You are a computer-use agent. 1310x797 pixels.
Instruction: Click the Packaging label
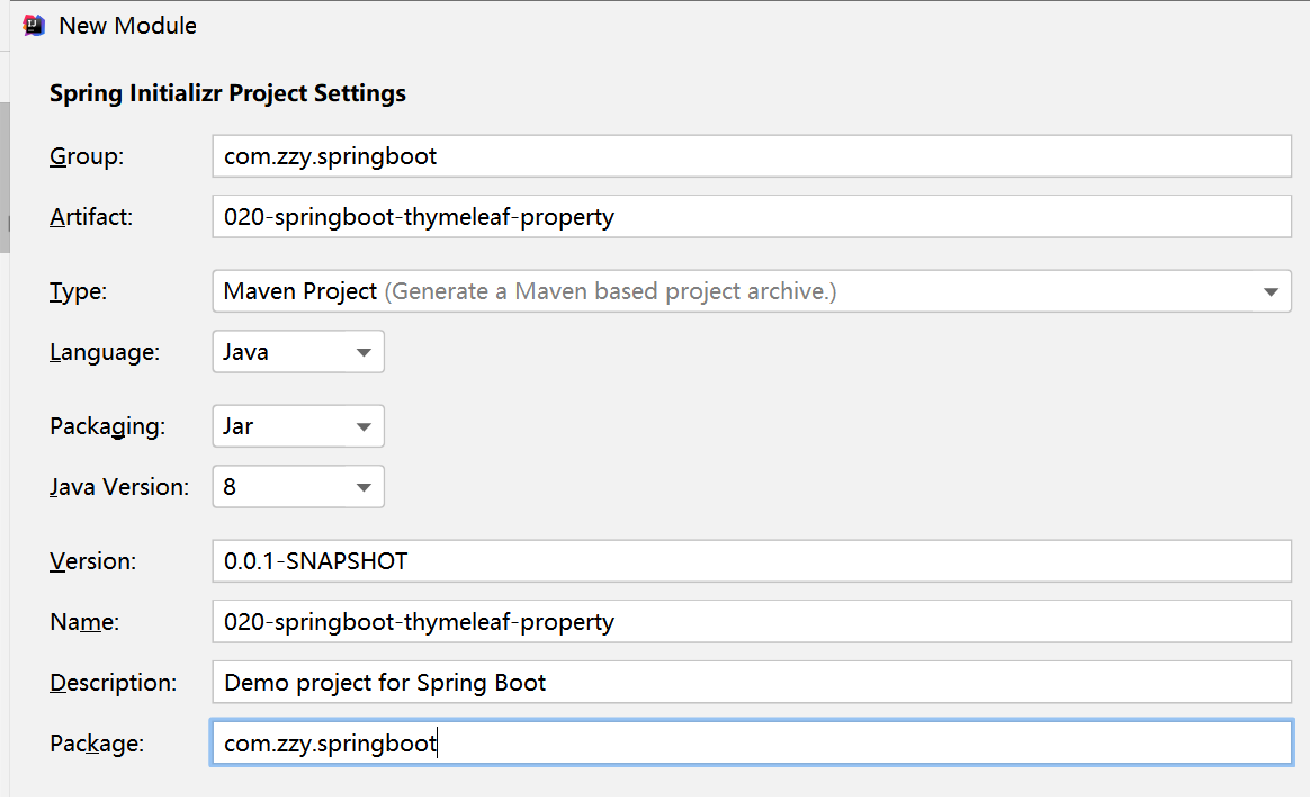pyautogui.click(x=107, y=427)
